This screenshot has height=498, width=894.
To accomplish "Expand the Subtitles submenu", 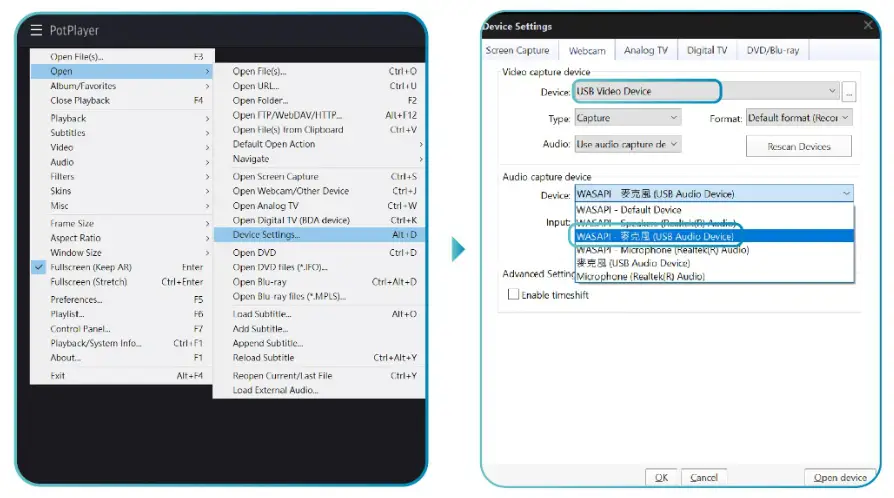I will [122, 132].
